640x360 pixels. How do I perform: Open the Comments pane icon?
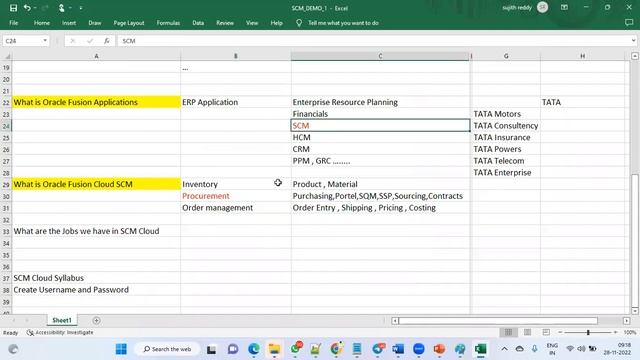[x=629, y=23]
